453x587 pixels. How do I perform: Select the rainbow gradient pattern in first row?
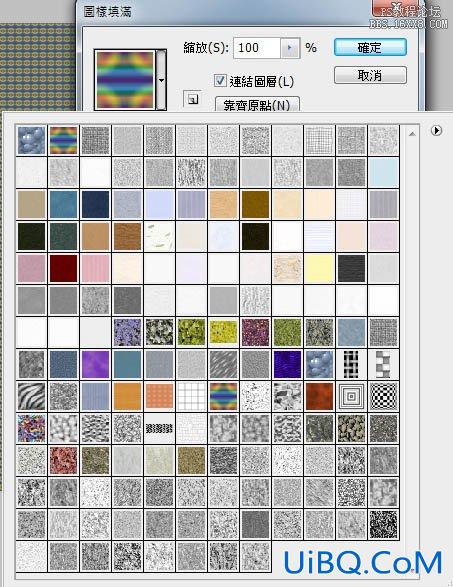tap(63, 141)
